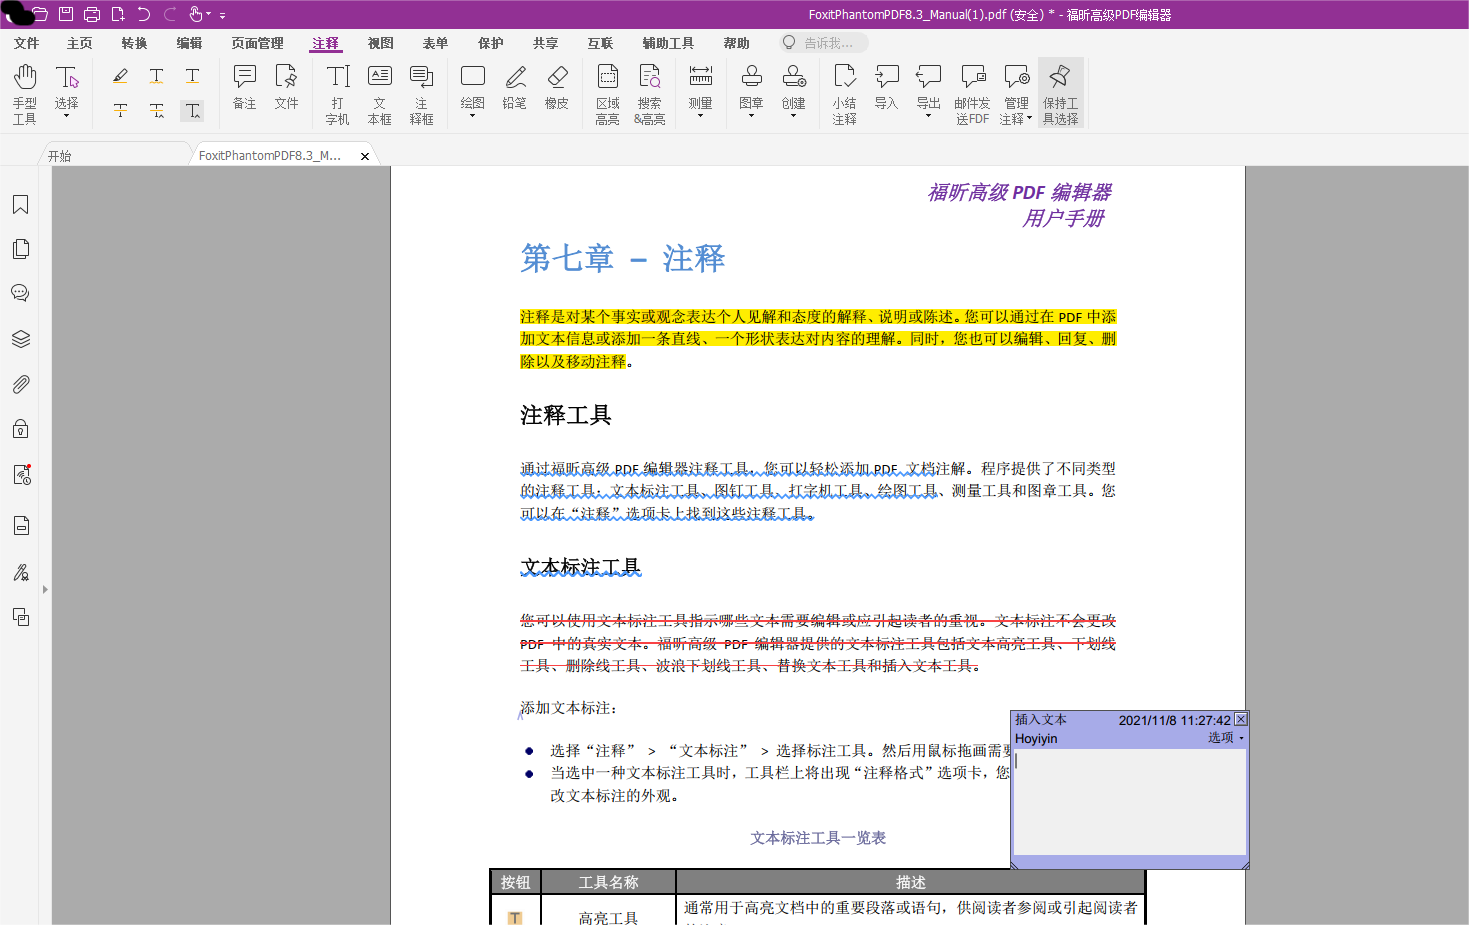Image resolution: width=1469 pixels, height=925 pixels.
Task: Click the highlighted paragraph starting 注释是对某个事实
Action: coord(818,339)
